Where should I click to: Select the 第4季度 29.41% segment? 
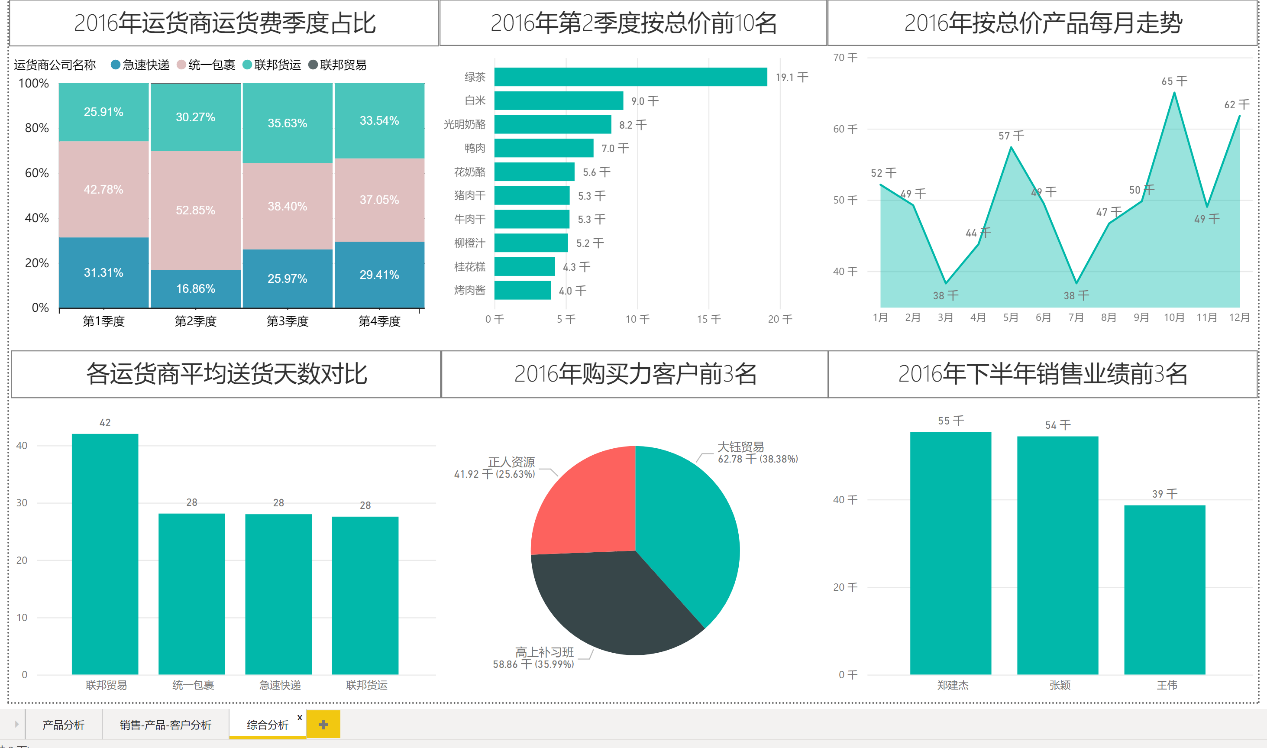coord(380,275)
